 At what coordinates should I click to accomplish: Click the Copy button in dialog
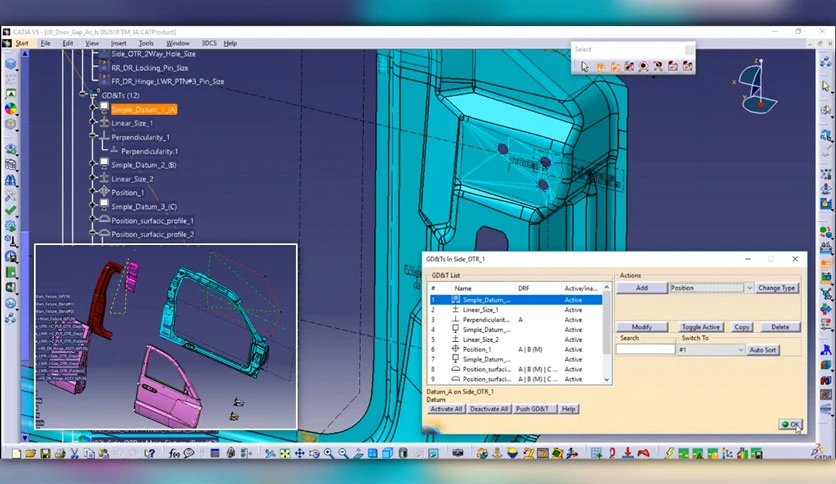pyautogui.click(x=742, y=327)
